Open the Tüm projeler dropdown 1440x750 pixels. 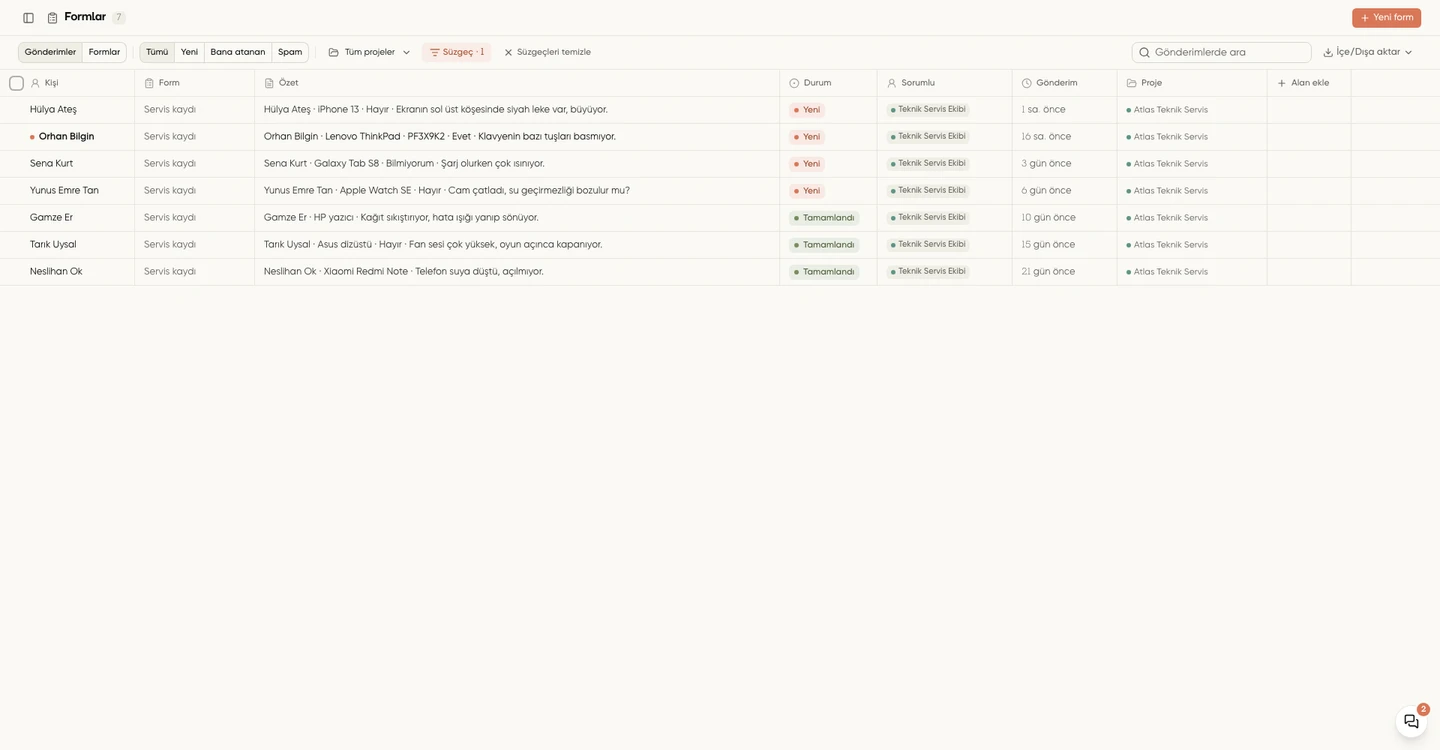coord(369,52)
